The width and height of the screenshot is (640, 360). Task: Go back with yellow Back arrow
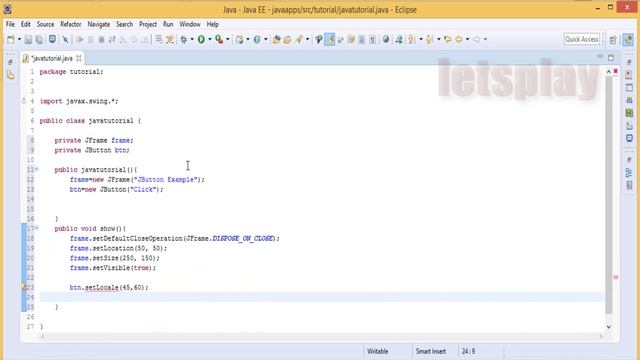coord(459,39)
